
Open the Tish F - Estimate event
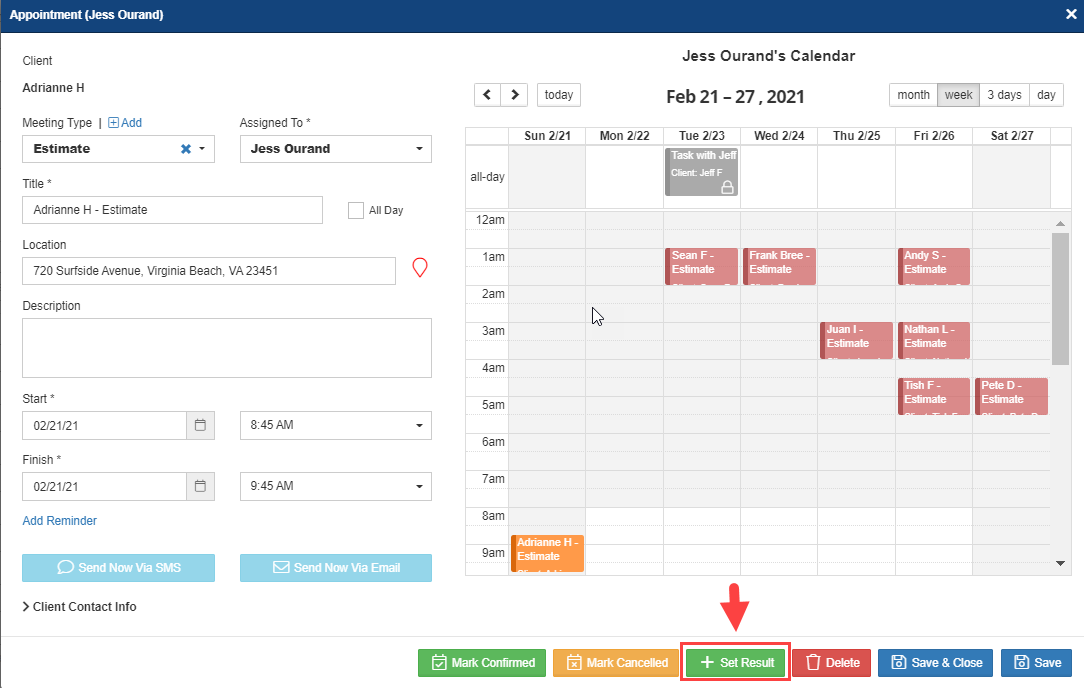(x=934, y=396)
